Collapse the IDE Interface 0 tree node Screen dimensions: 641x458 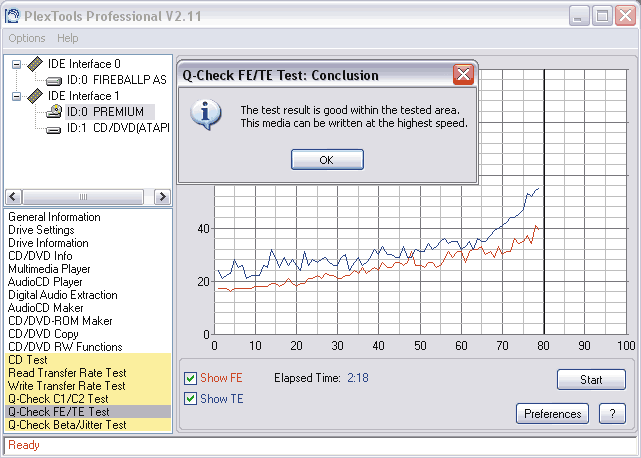16,64
